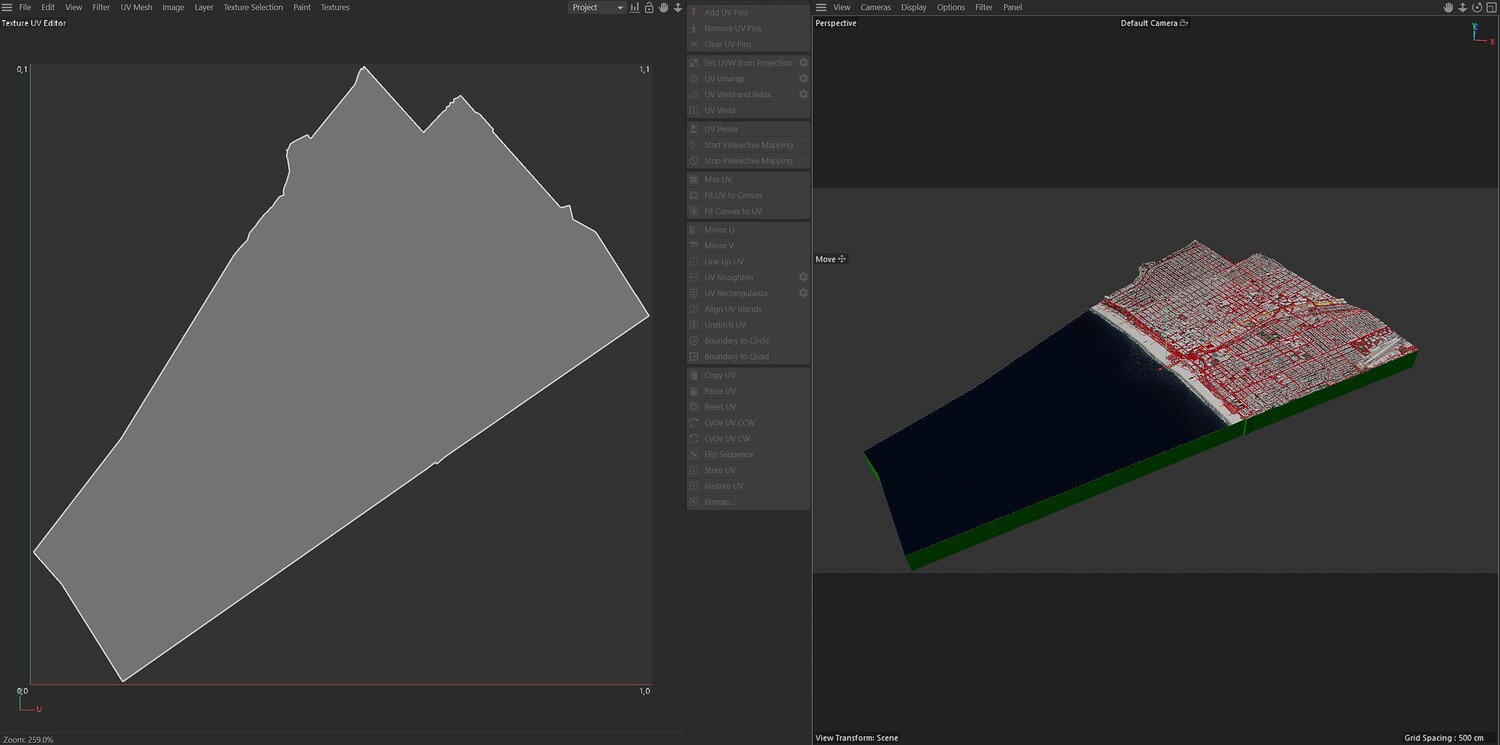This screenshot has width=1500, height=745.
Task: Click the histogram bars icon beside Project
Action: (635, 7)
